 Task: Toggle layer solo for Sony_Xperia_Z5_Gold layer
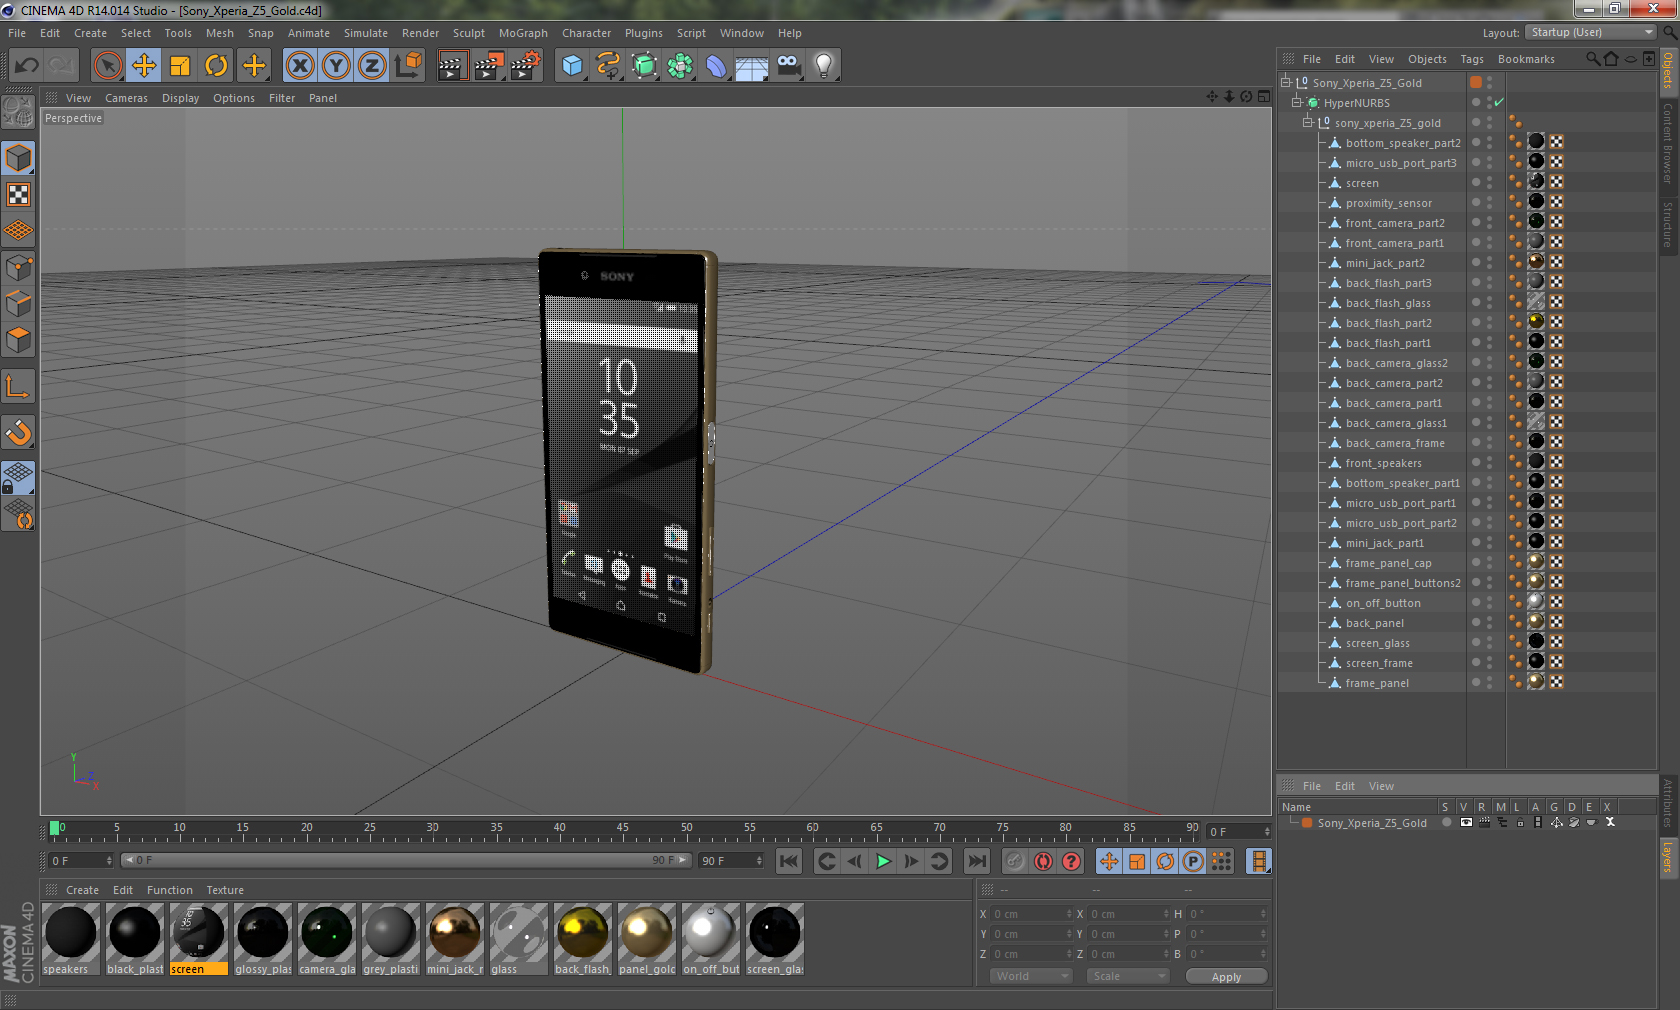1446,822
